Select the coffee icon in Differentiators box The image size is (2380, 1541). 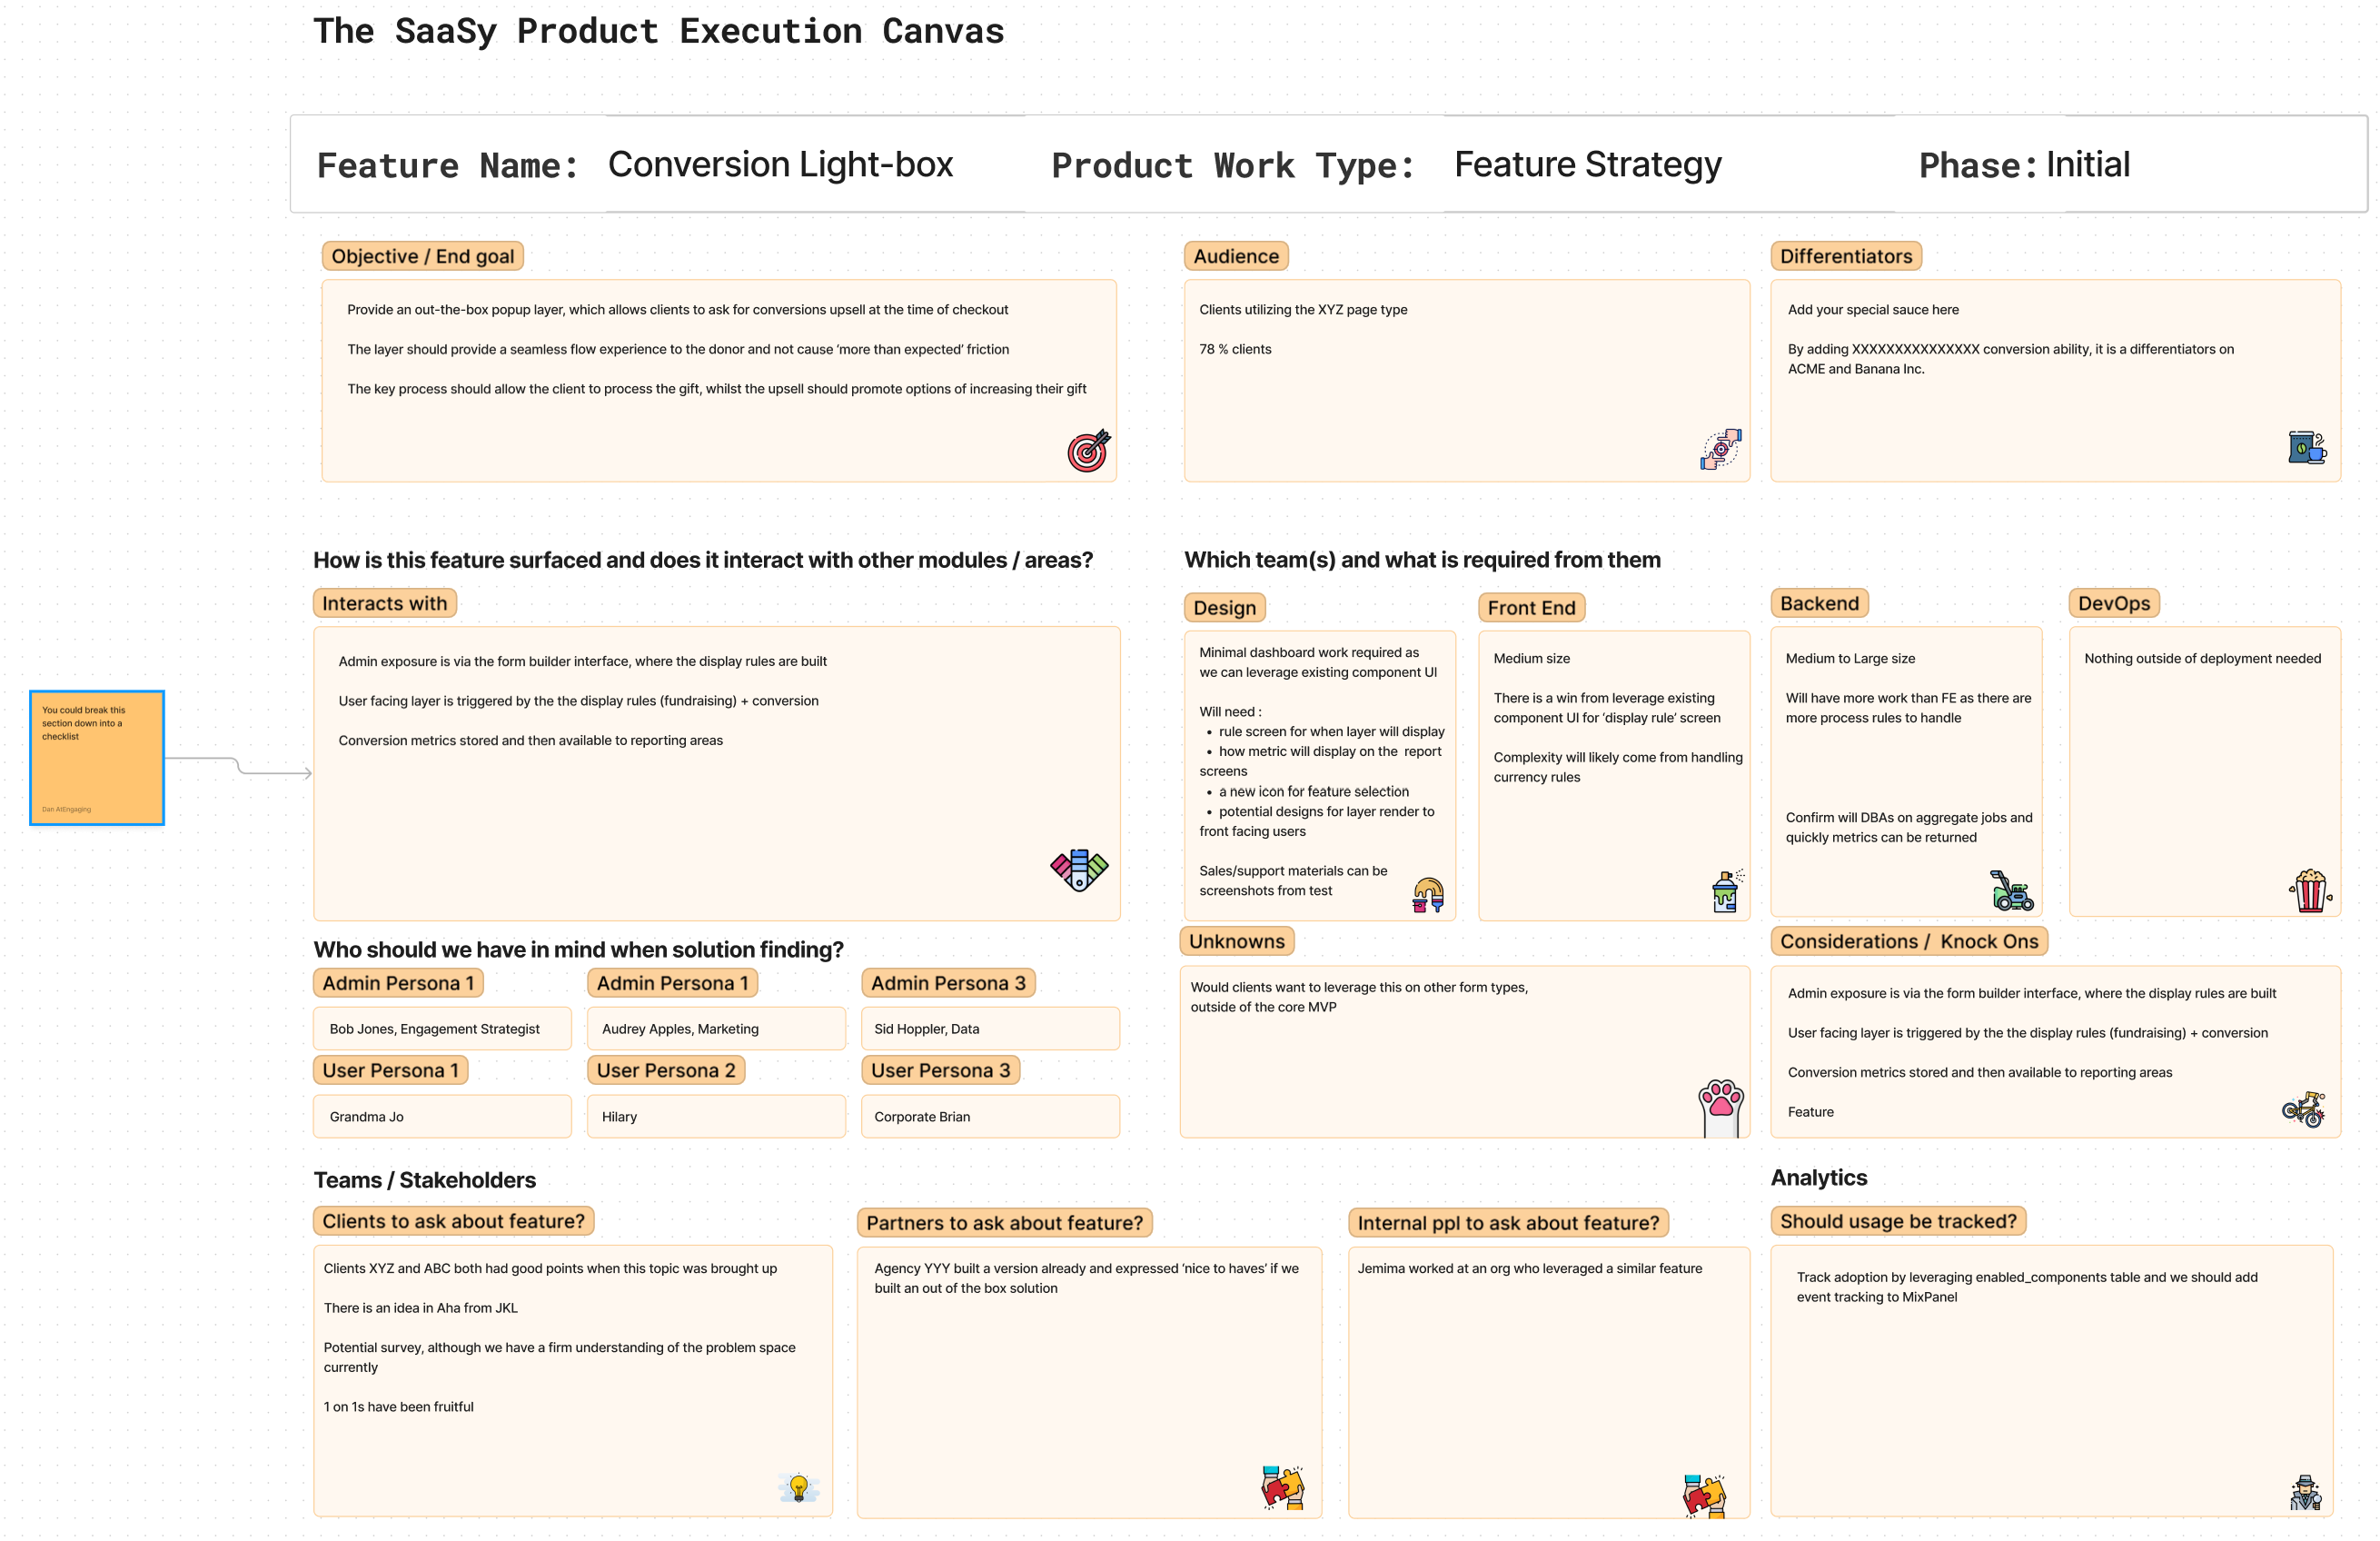coord(2306,447)
